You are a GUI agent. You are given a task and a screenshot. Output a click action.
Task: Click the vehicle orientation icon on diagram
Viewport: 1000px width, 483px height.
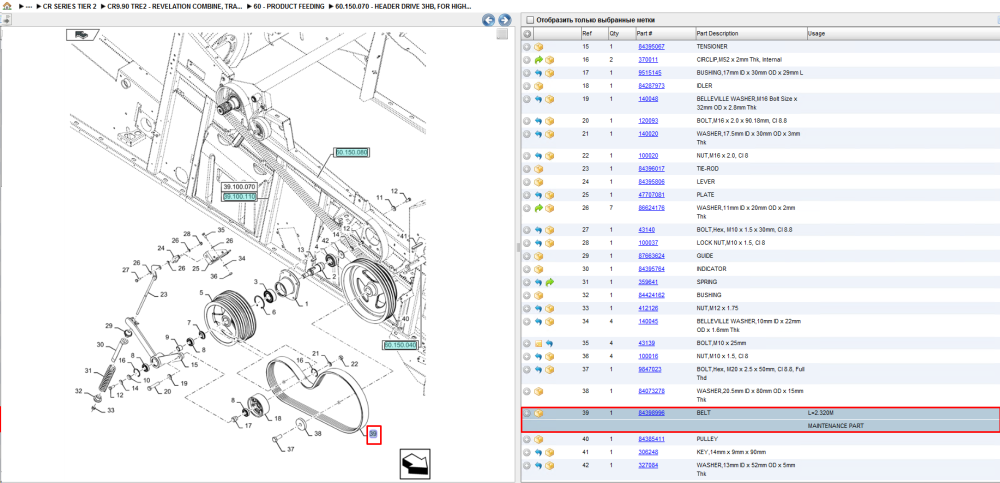[81, 34]
